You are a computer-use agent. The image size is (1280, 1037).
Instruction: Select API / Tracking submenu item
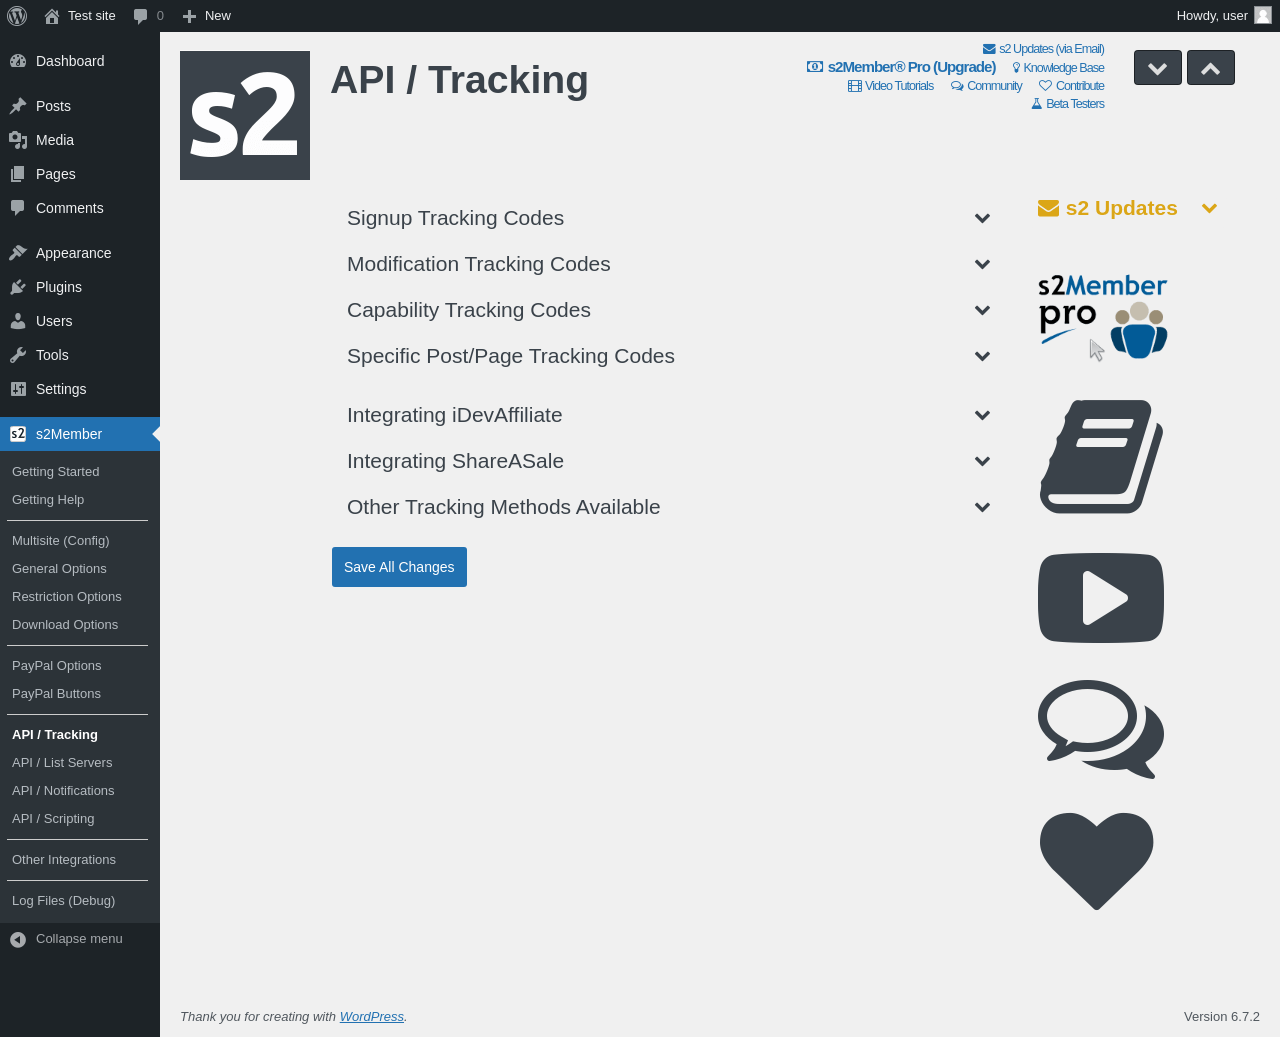click(80, 735)
